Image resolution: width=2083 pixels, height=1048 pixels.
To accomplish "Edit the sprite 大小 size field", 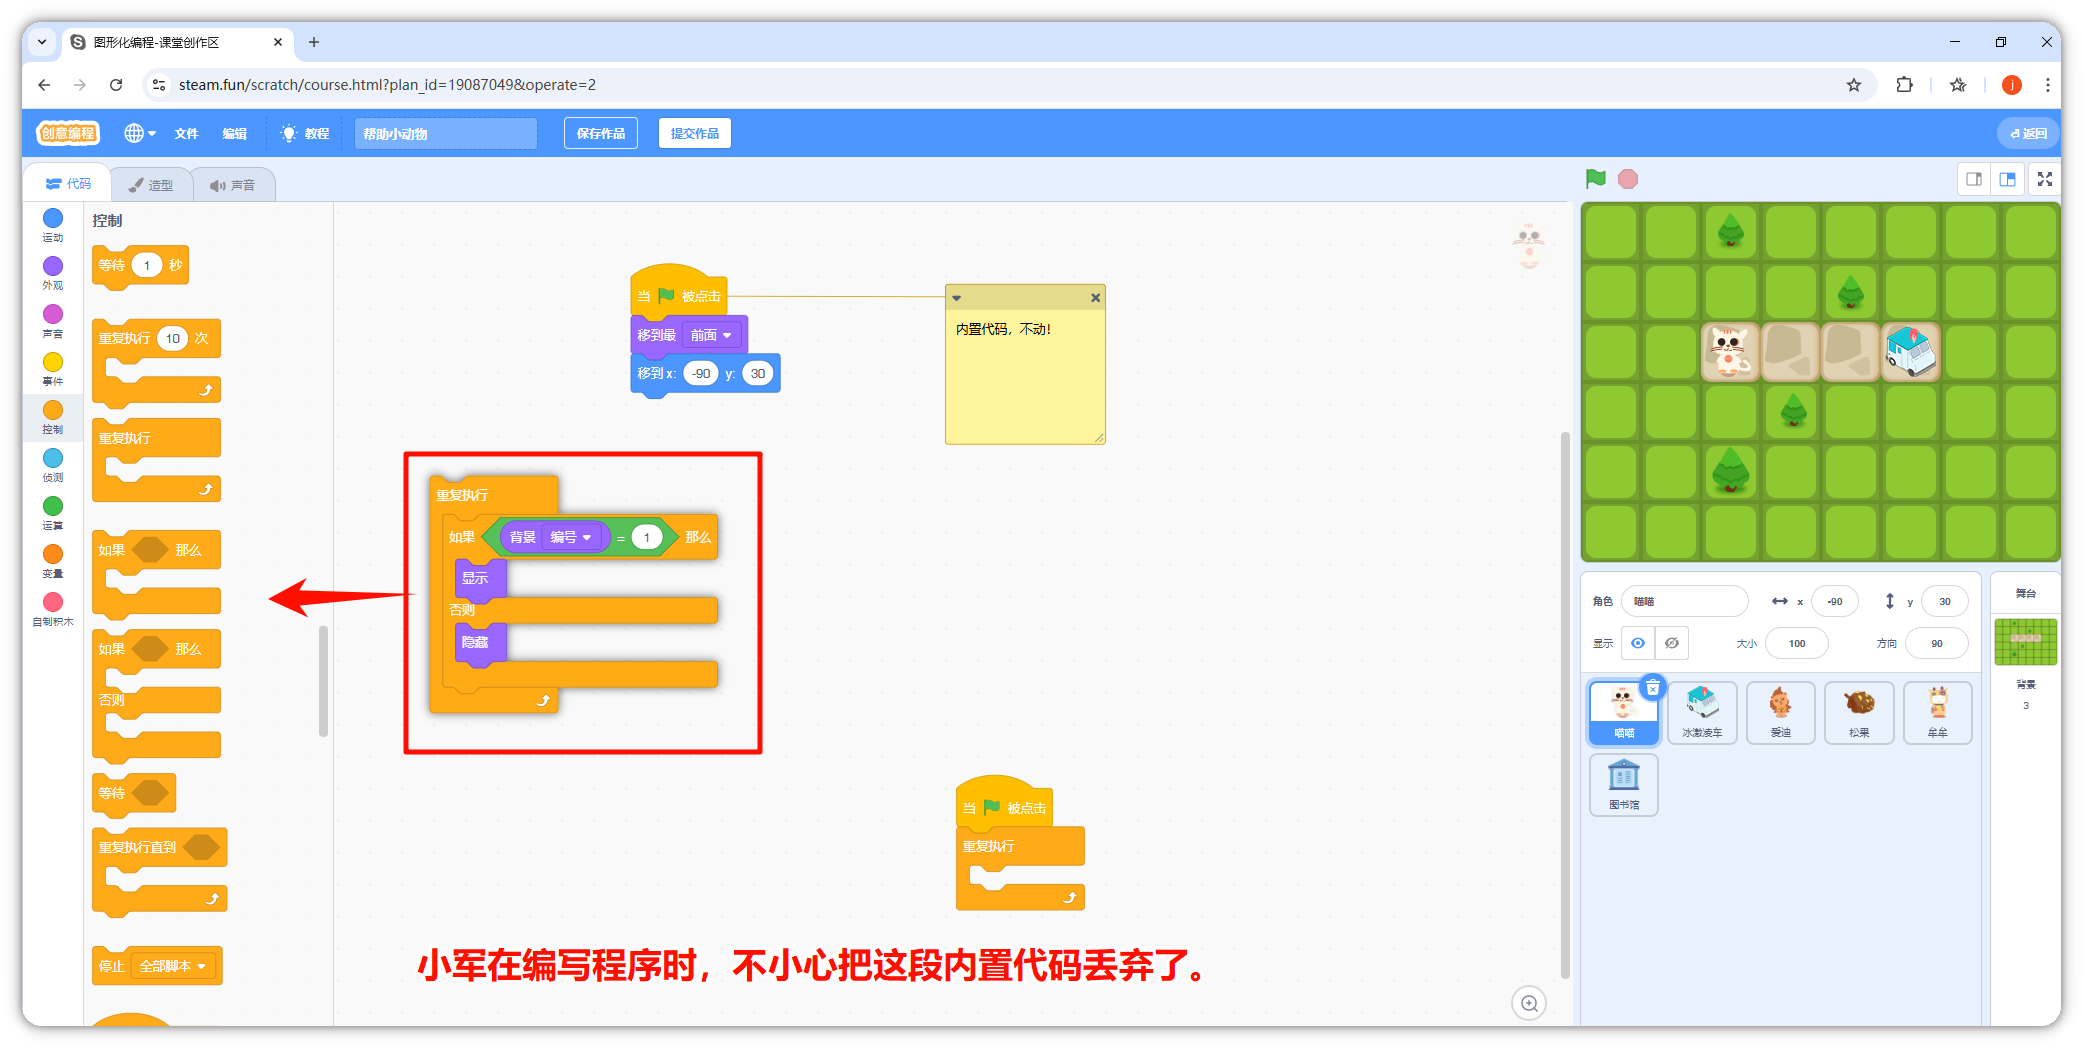I will (x=1797, y=643).
